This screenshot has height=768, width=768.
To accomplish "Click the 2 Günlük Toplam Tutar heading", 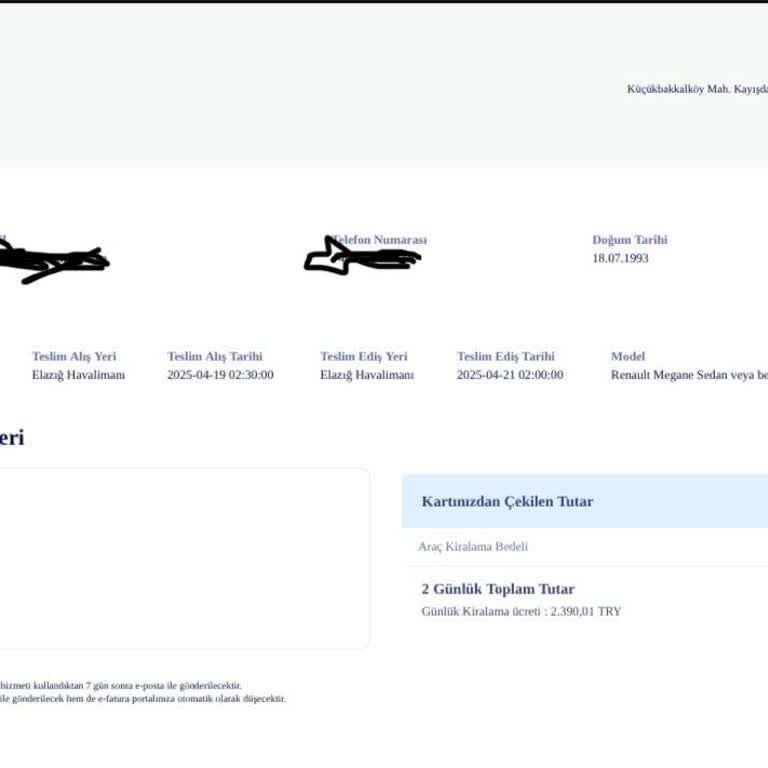I will click(x=498, y=589).
